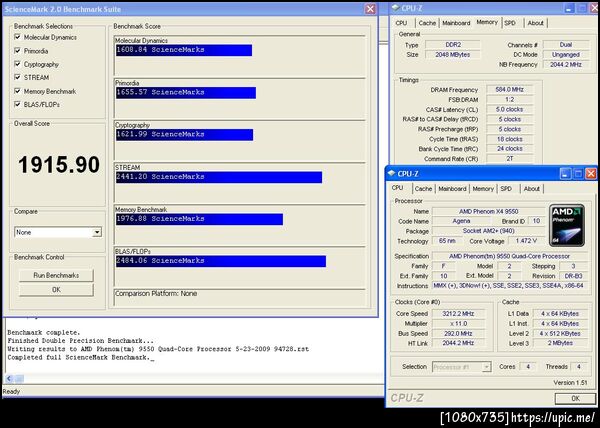Click the Bus Speed value 292.0 MHz
The image size is (600, 428).
click(458, 334)
